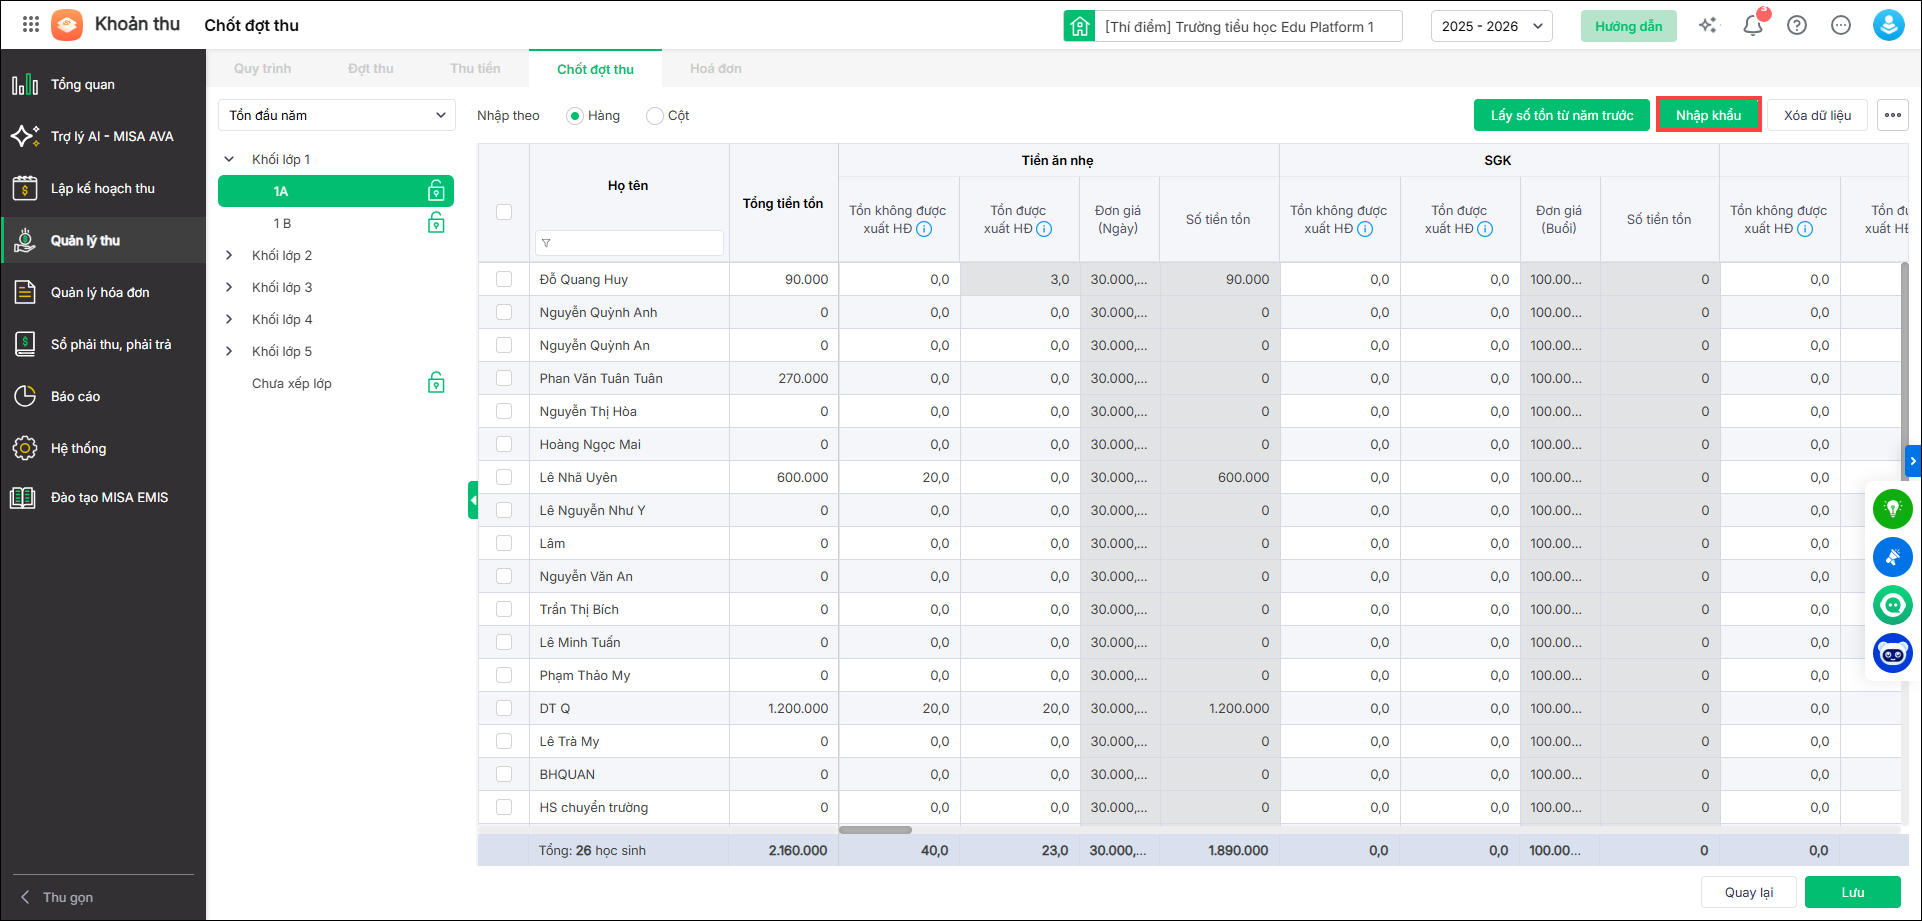
Task: Select the Cột radio button
Action: 655,116
